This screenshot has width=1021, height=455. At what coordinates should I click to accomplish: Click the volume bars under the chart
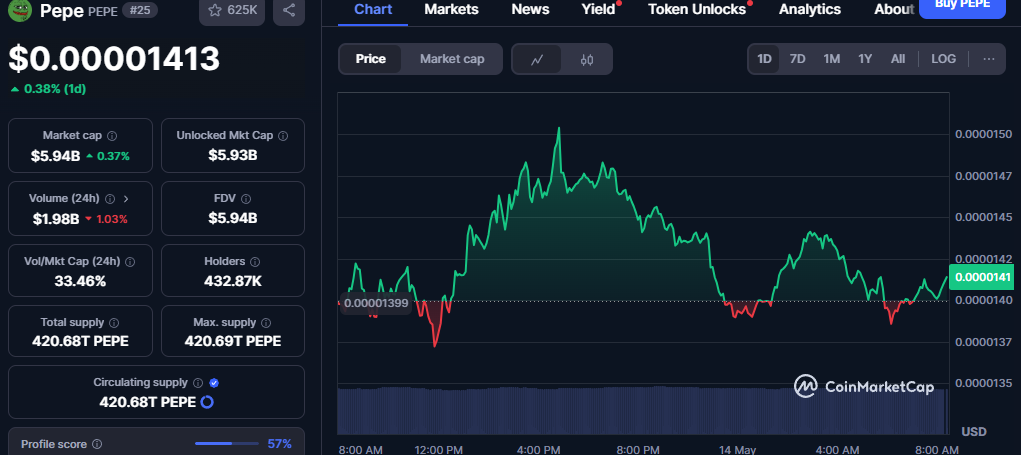pos(641,411)
